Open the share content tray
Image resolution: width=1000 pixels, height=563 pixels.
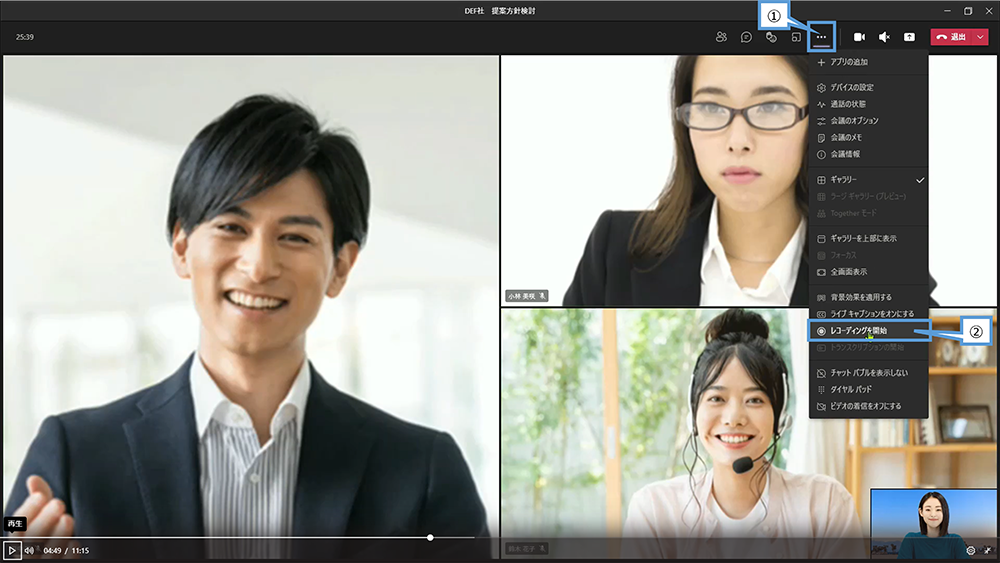pos(909,37)
